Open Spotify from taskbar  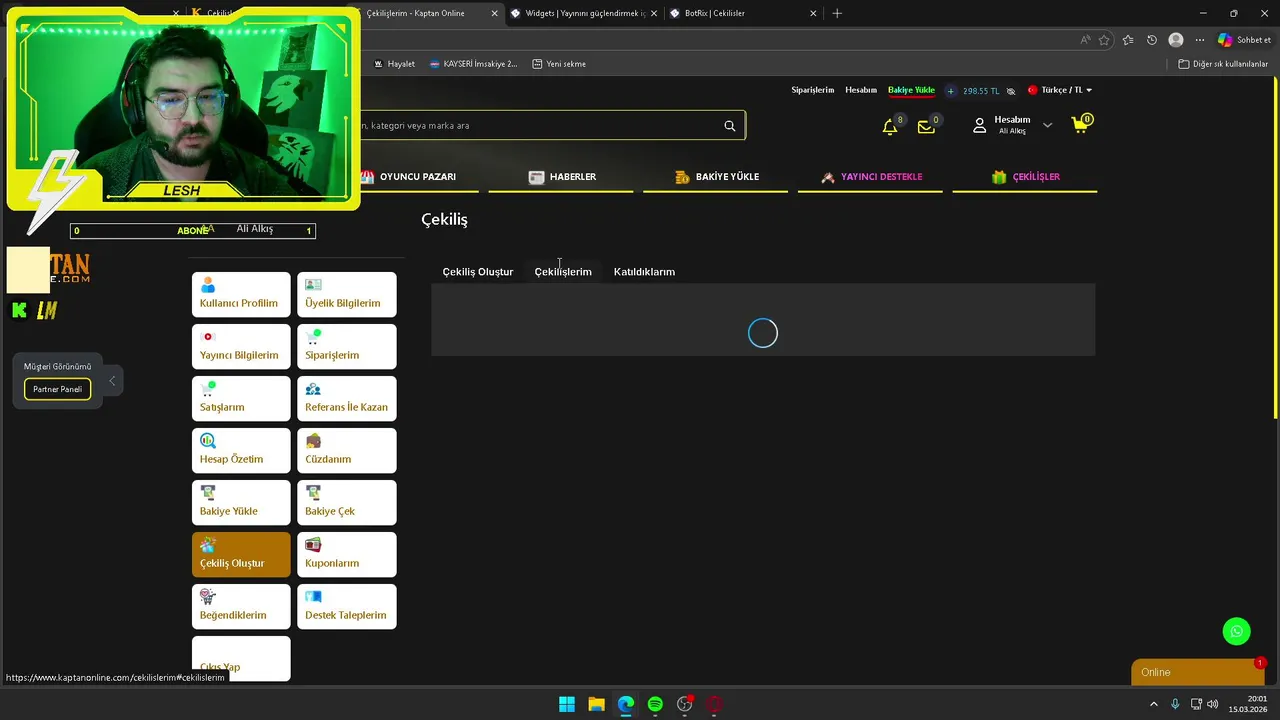pyautogui.click(x=655, y=704)
